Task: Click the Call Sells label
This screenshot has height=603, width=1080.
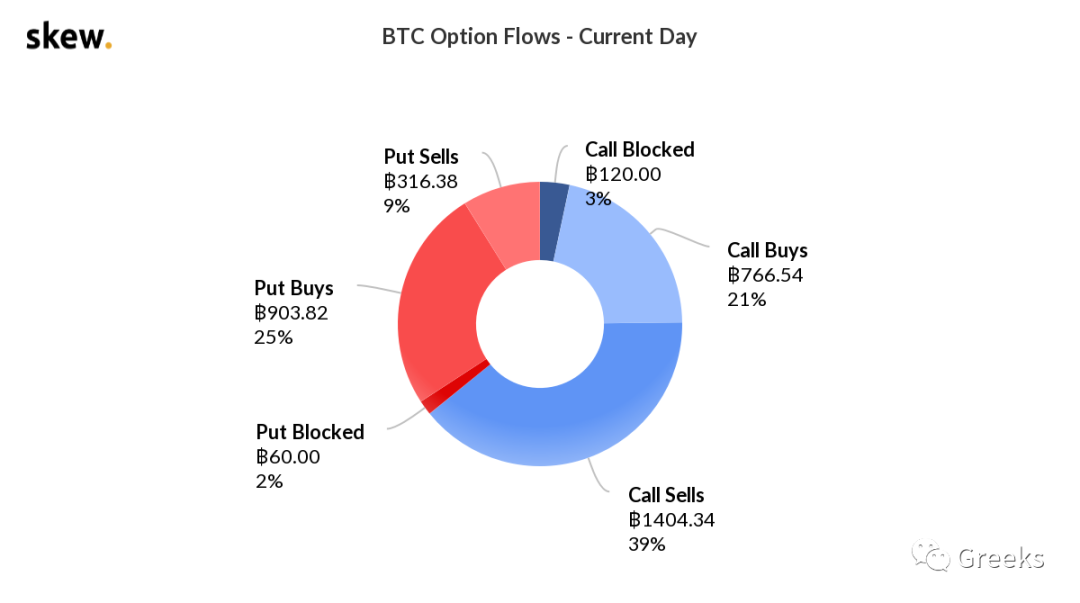Action: (x=666, y=495)
